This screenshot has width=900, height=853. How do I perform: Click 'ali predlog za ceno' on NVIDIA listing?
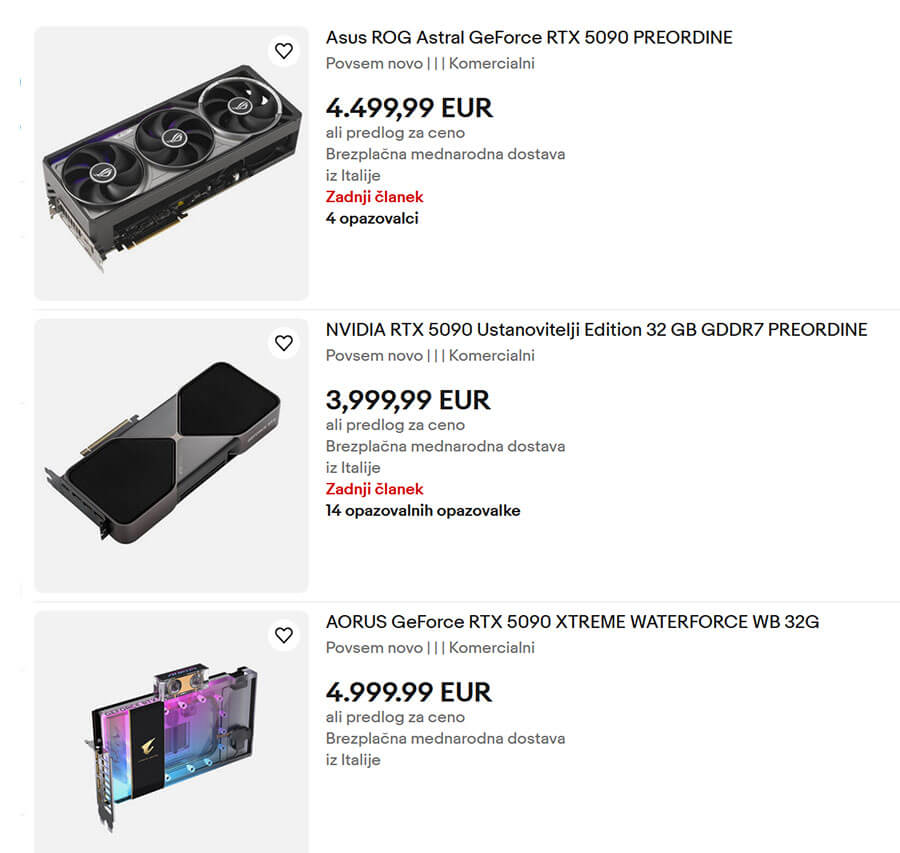(394, 425)
